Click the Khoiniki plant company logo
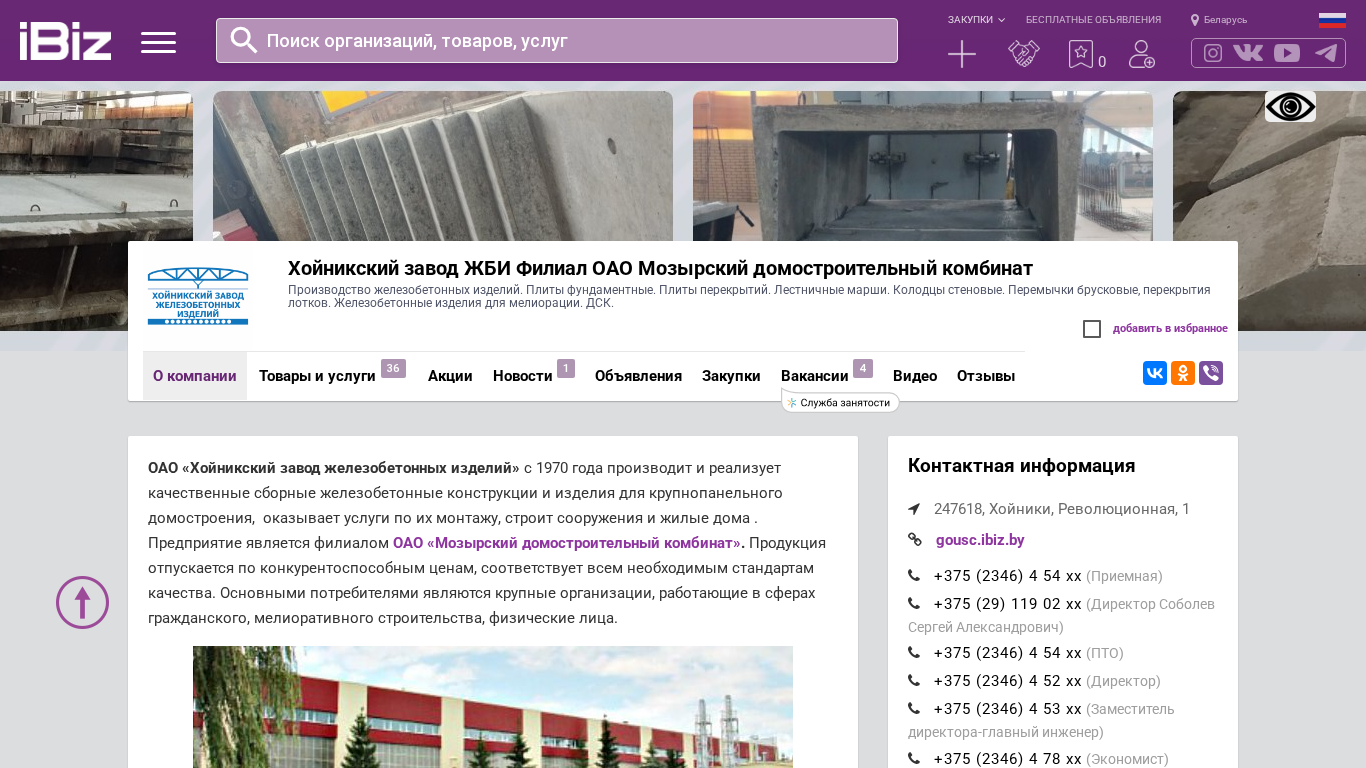The image size is (1366, 768). (x=198, y=296)
